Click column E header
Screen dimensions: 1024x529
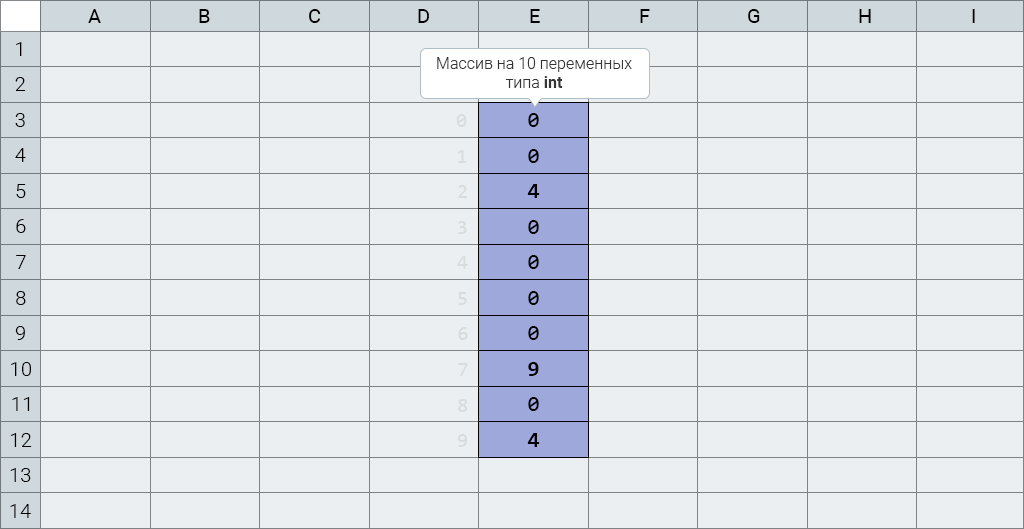[533, 16]
